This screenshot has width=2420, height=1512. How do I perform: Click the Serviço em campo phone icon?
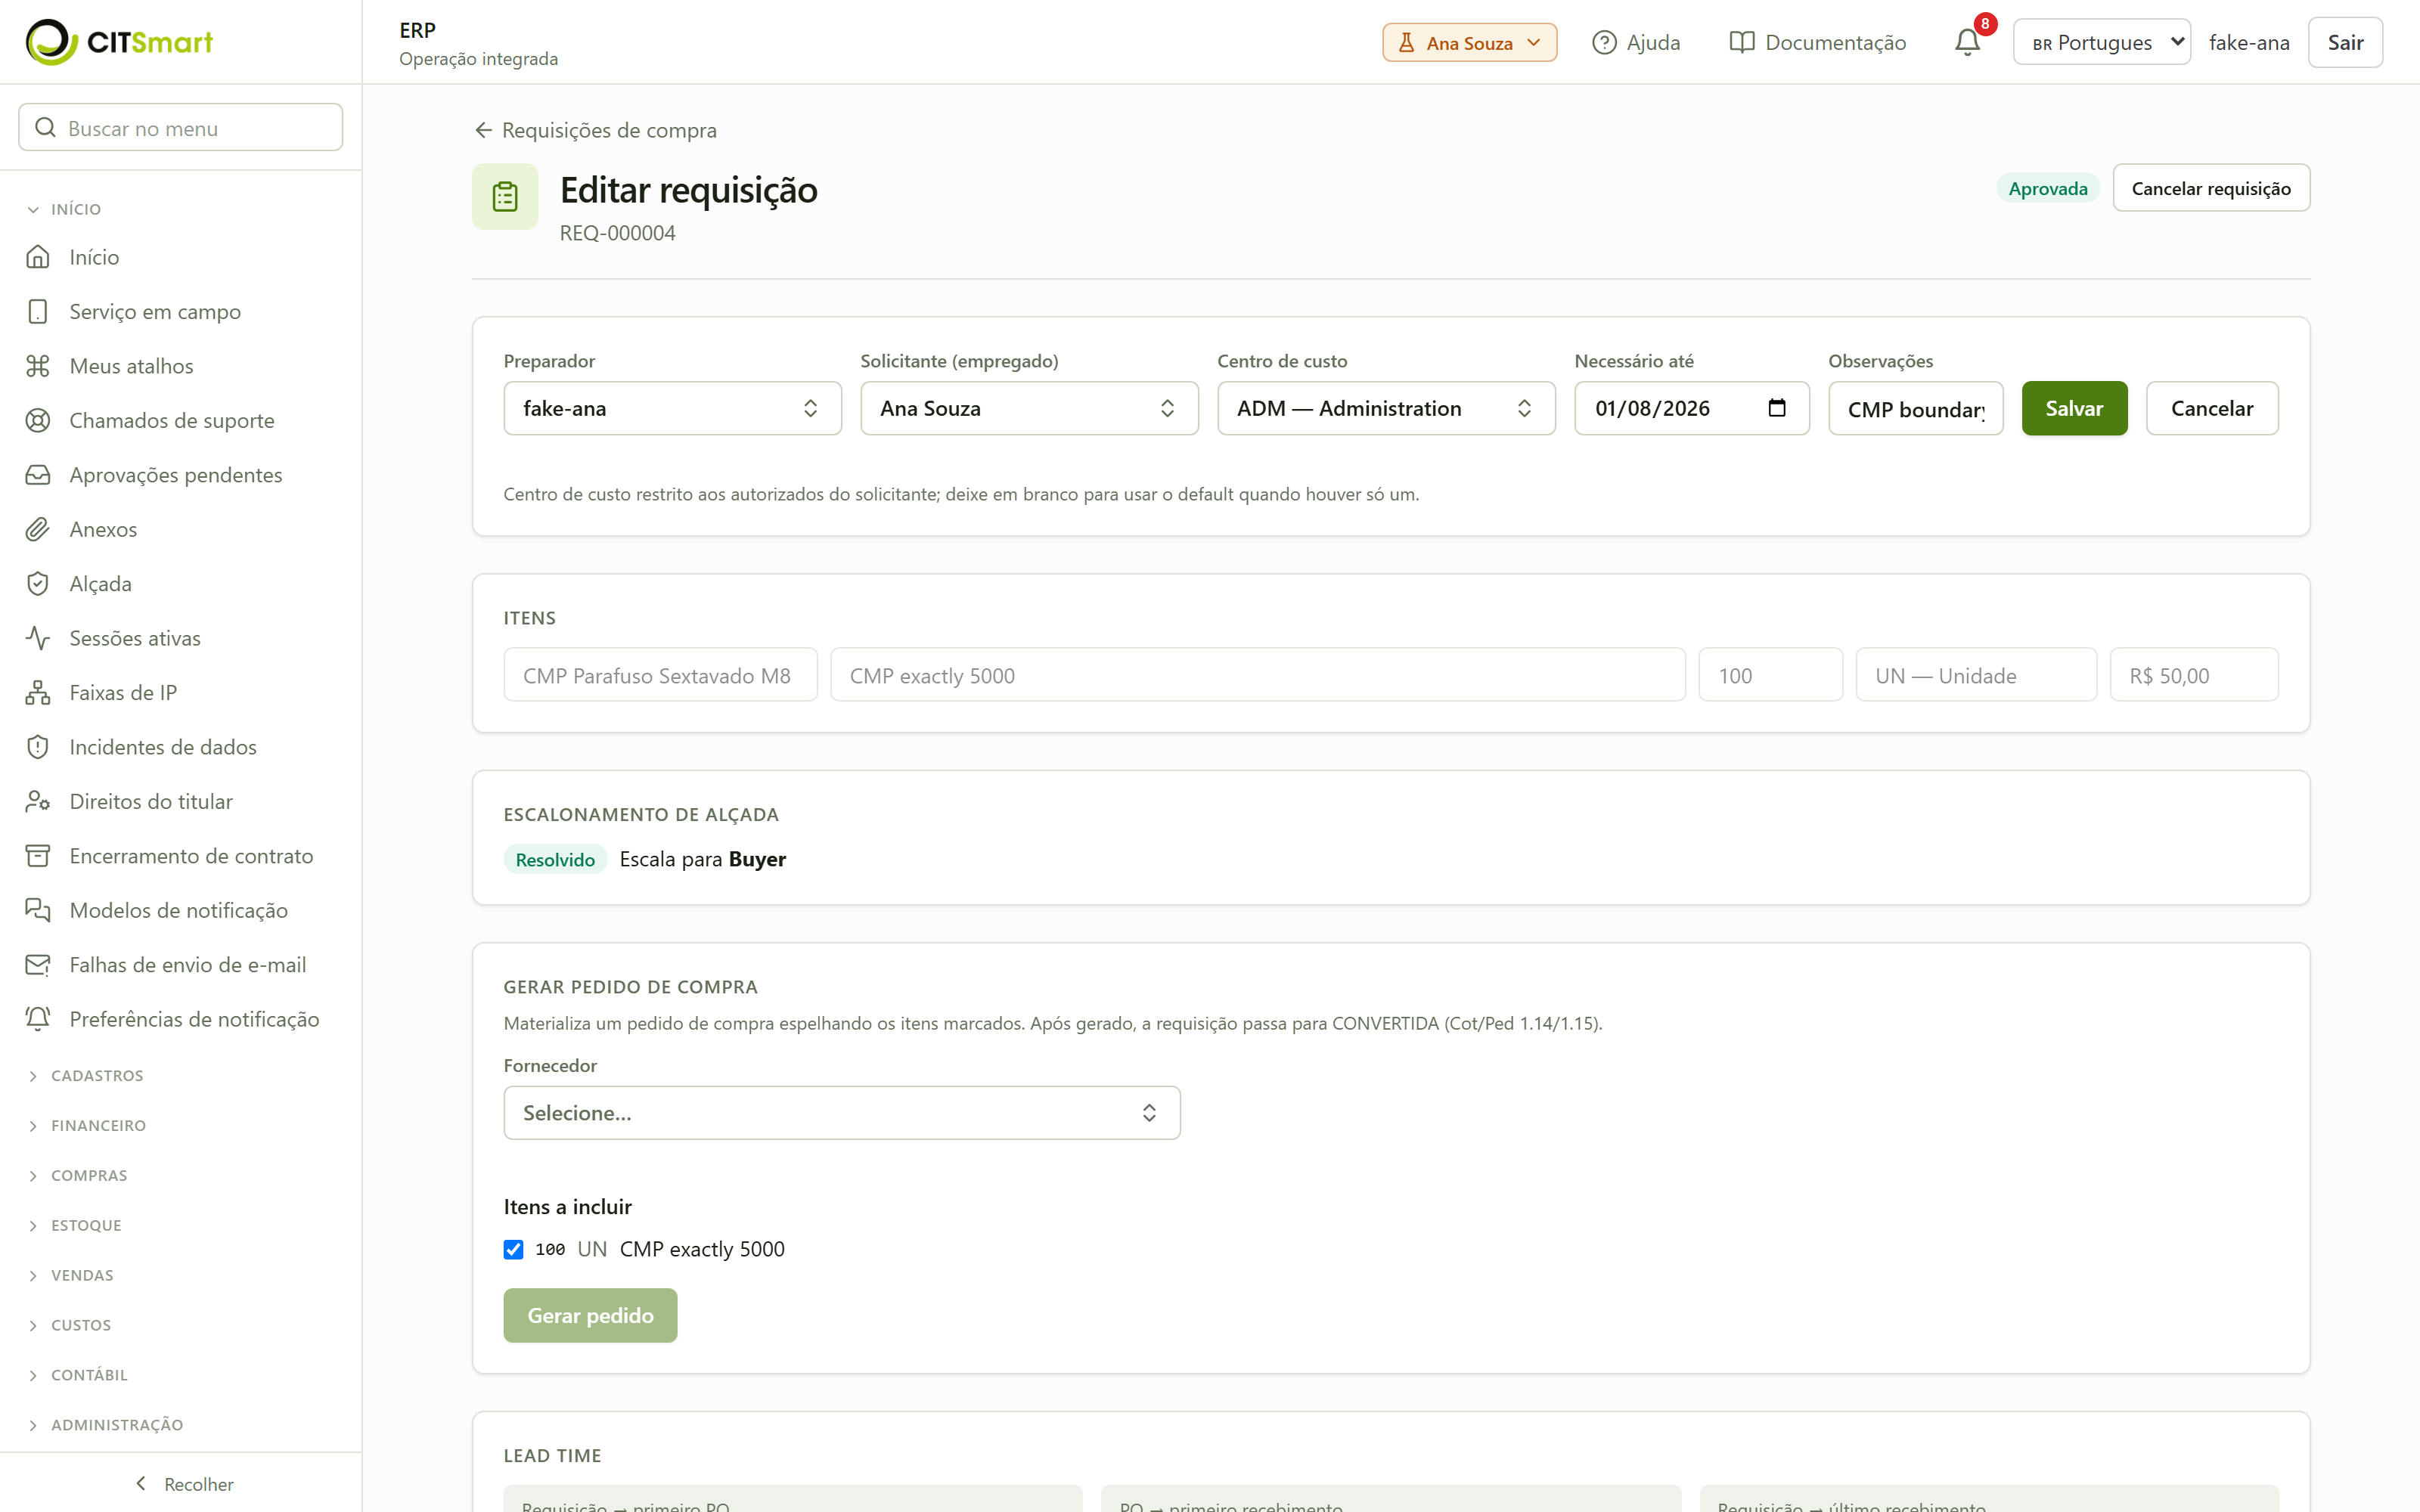pyautogui.click(x=38, y=311)
